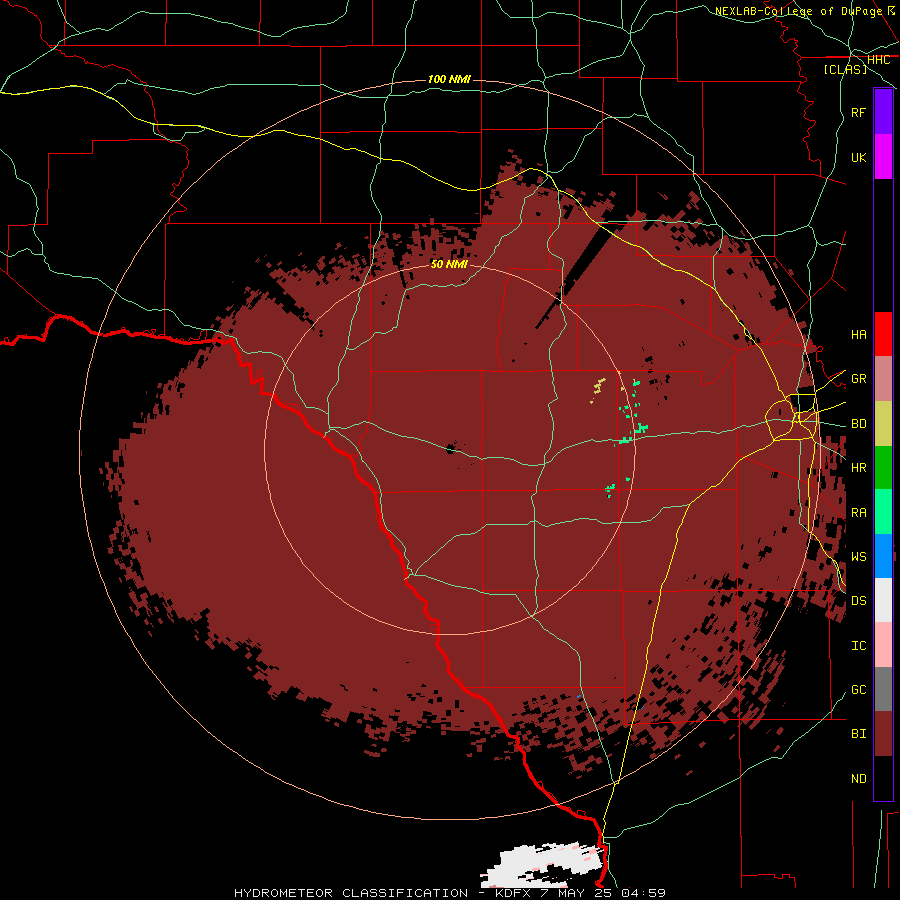Click the GR legend label
900x900 pixels.
(858, 379)
